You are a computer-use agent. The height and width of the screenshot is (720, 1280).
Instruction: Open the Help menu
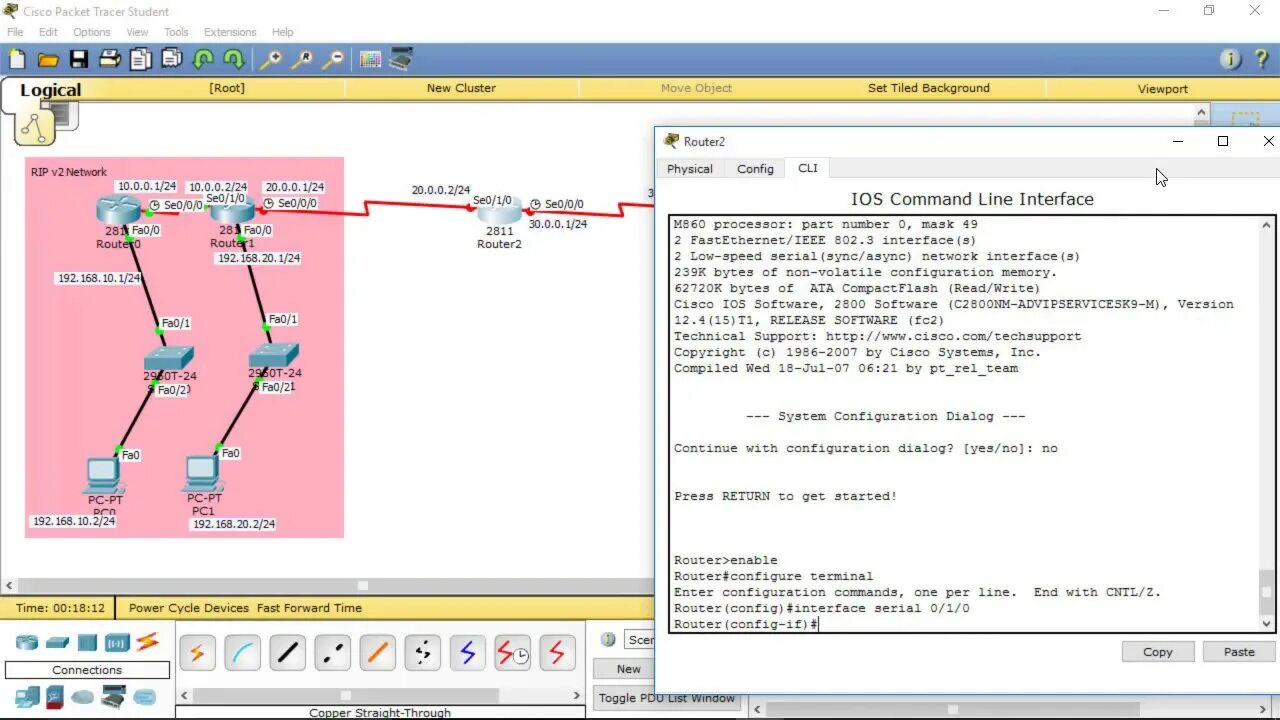(x=283, y=32)
